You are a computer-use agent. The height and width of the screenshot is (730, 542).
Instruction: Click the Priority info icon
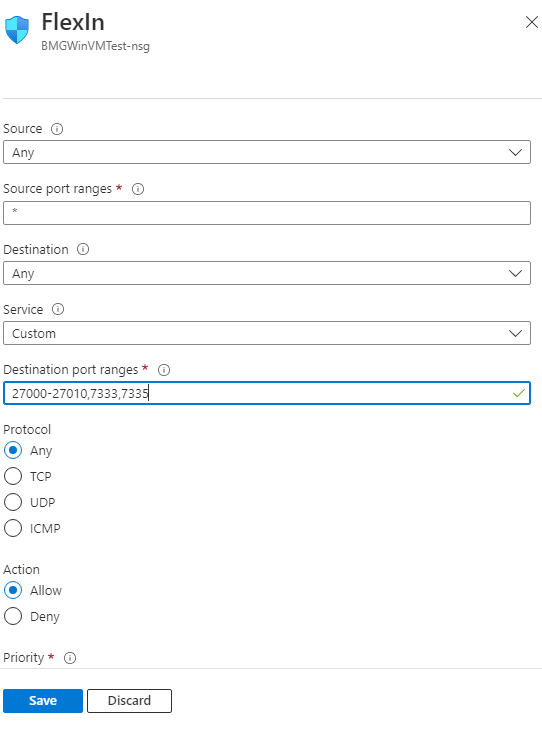pos(70,658)
